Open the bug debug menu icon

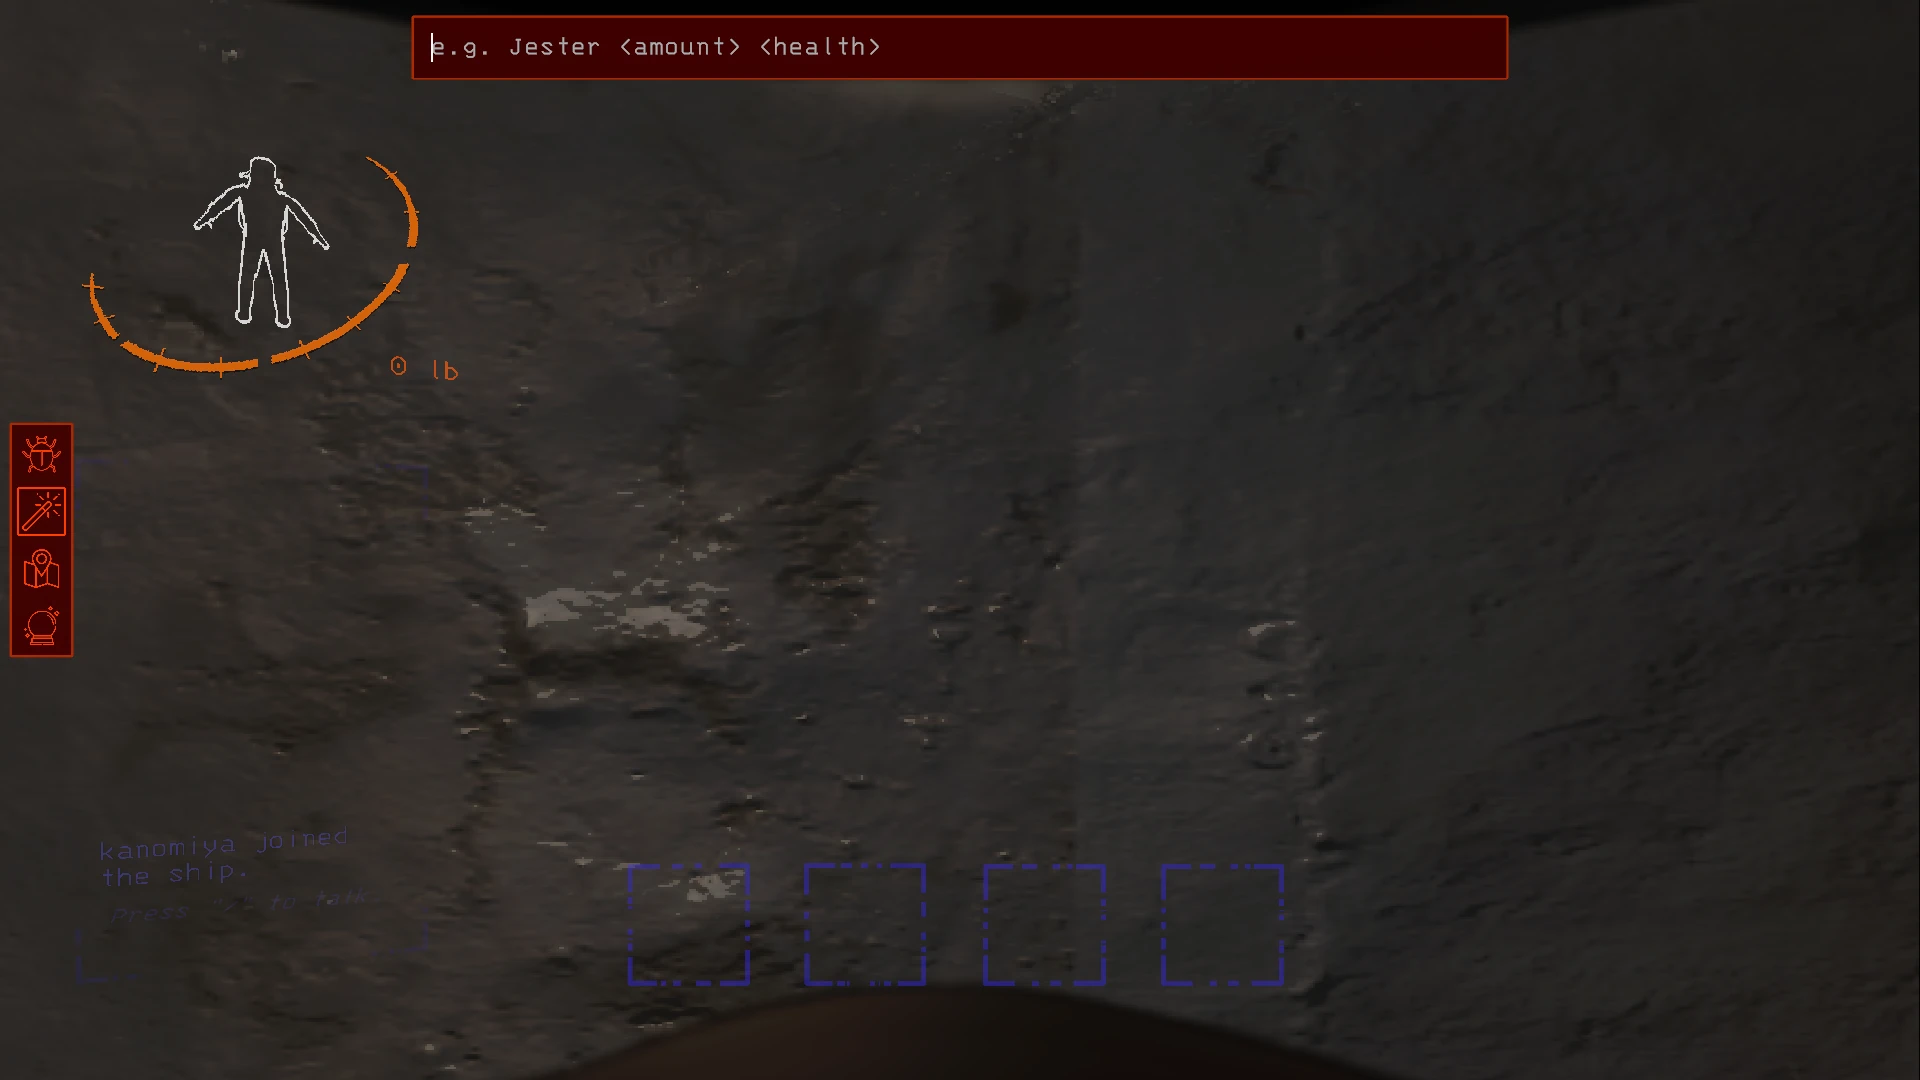[41, 455]
